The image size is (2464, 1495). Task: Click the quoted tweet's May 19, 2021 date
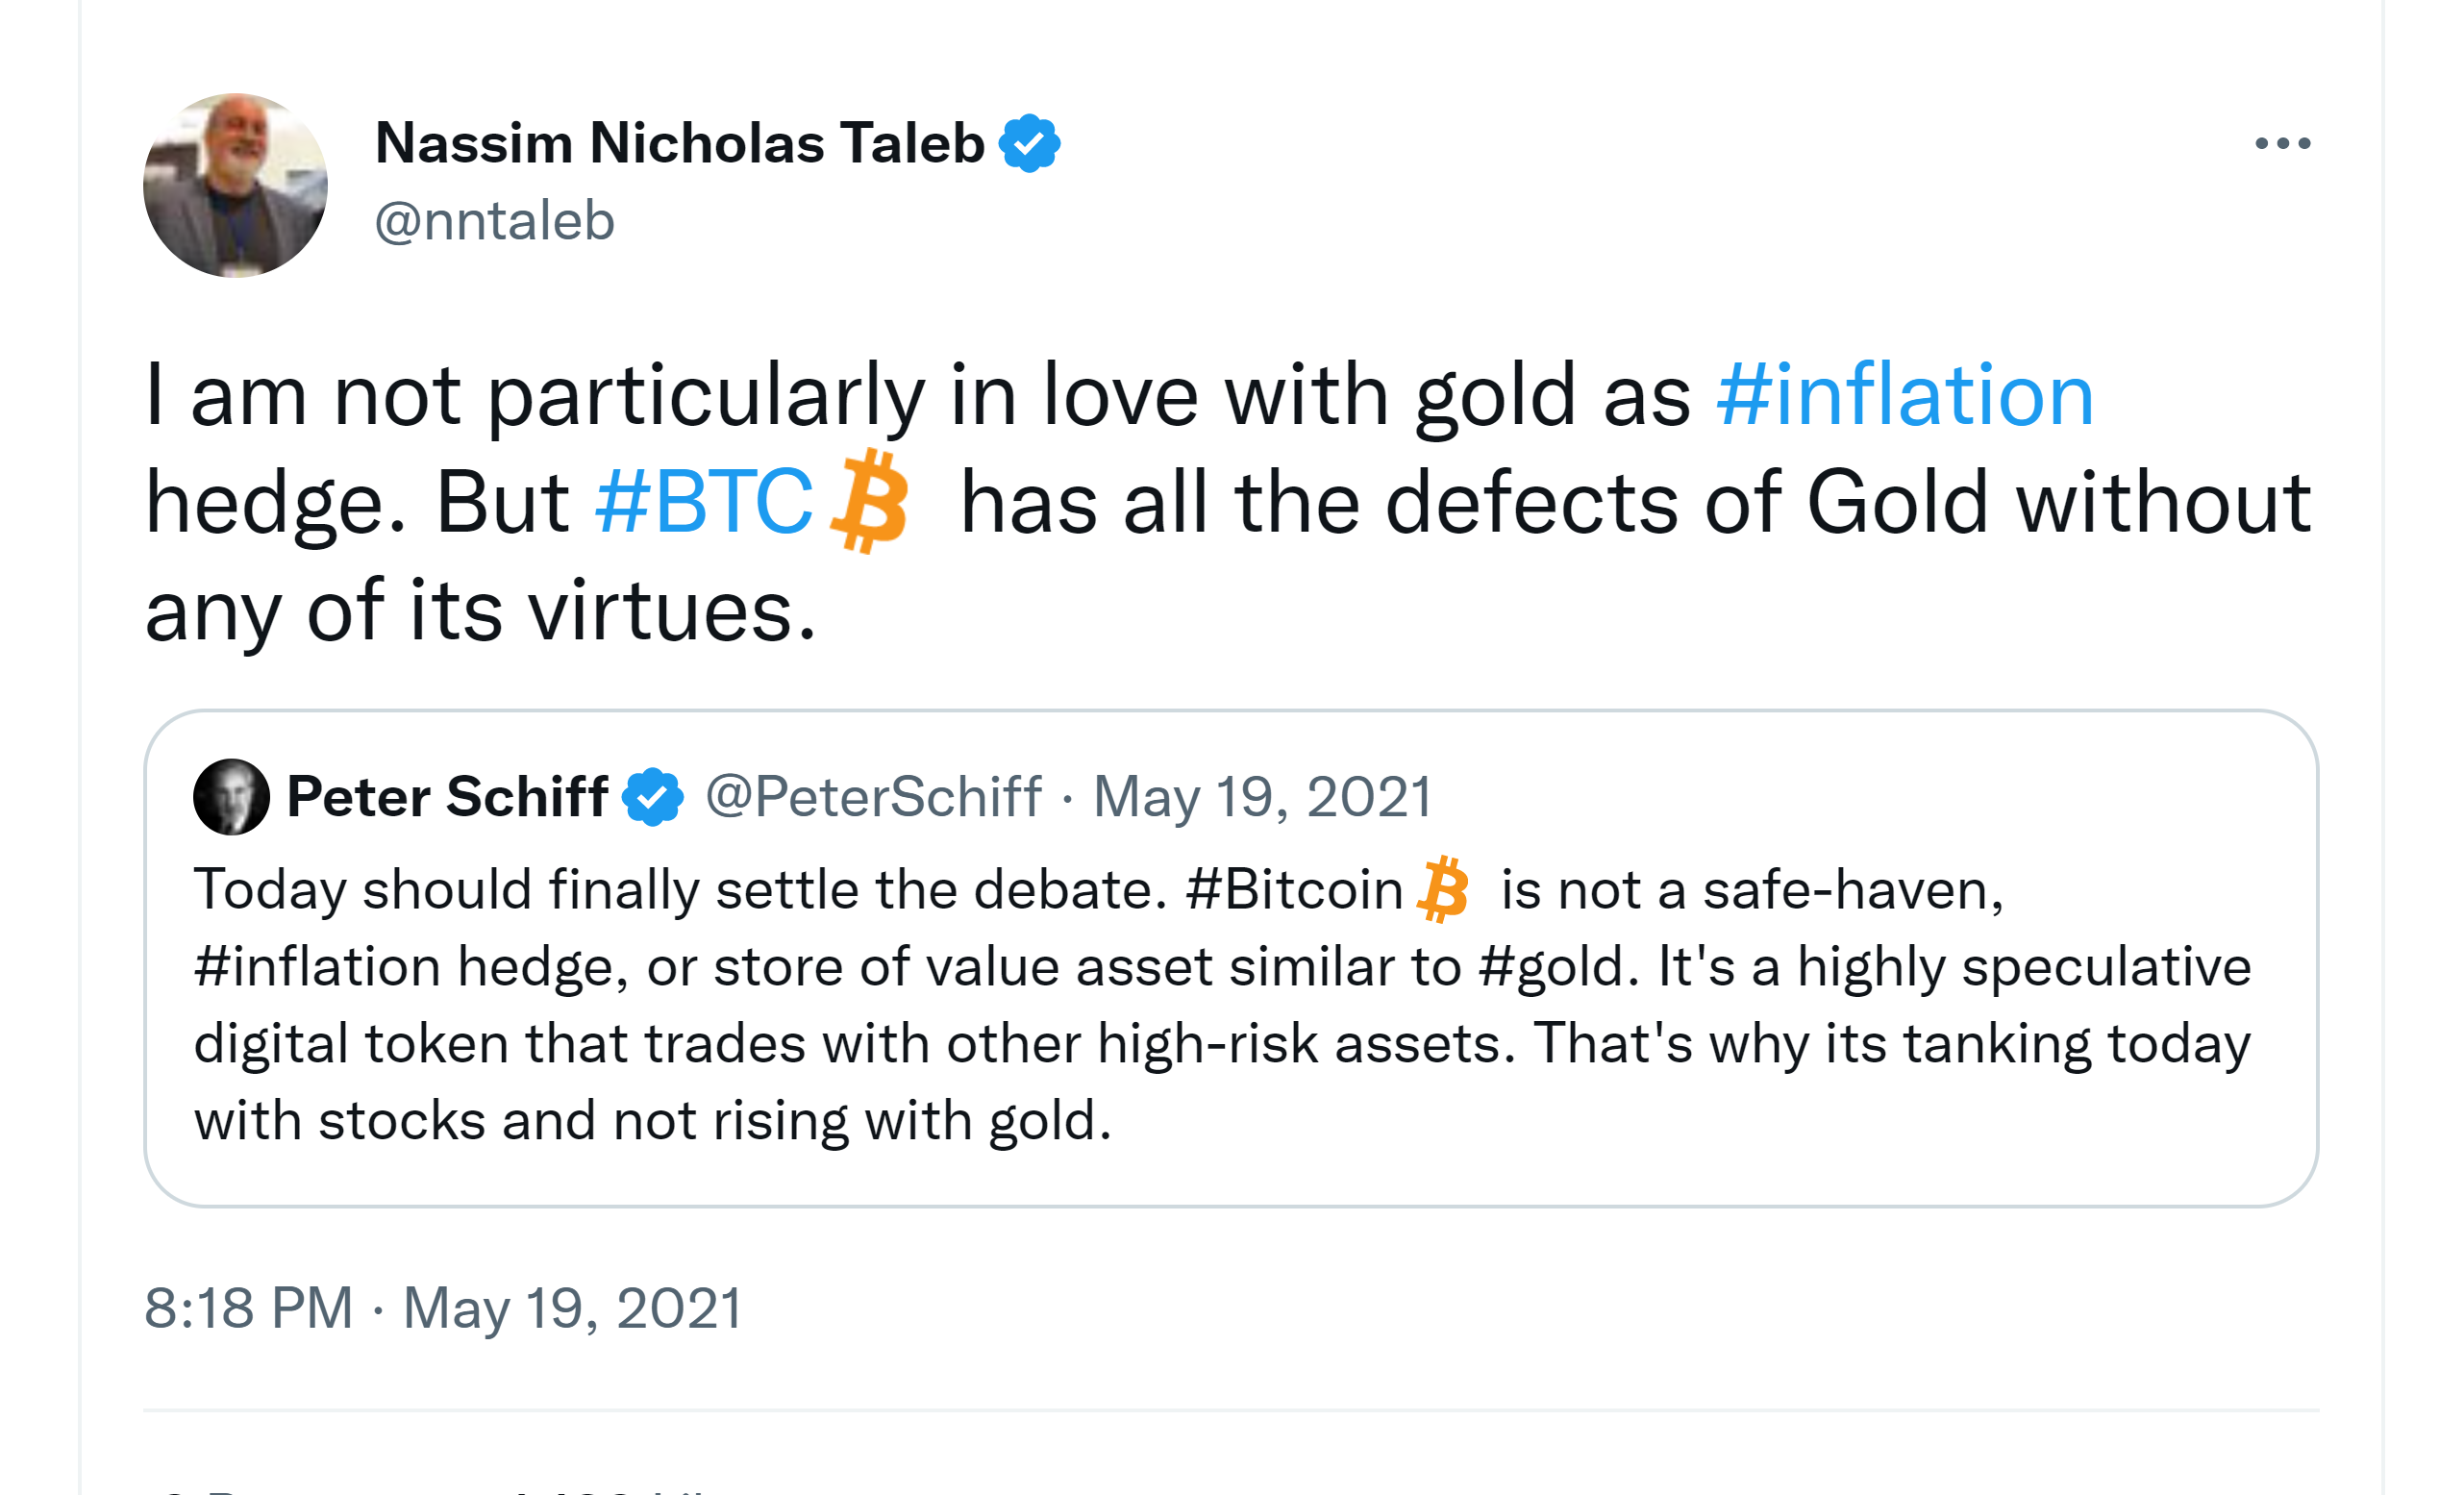click(1262, 797)
